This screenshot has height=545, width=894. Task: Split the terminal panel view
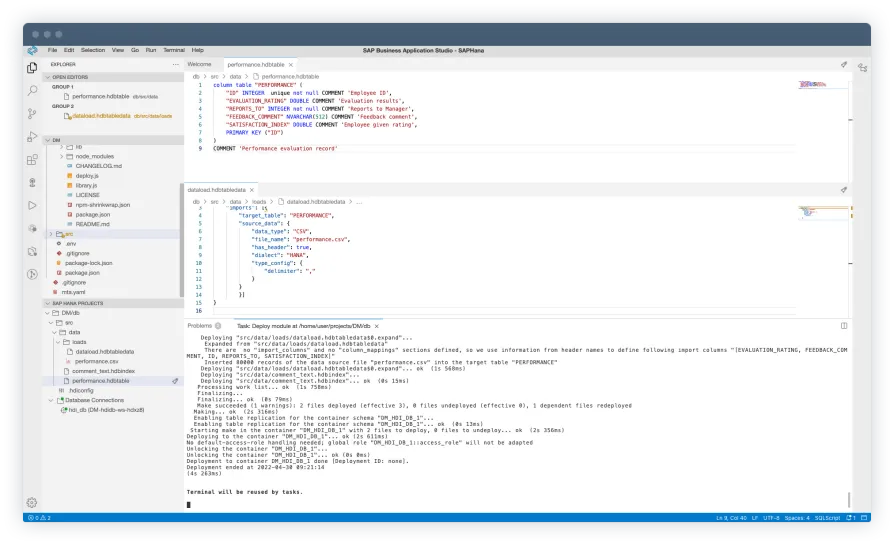point(844,326)
